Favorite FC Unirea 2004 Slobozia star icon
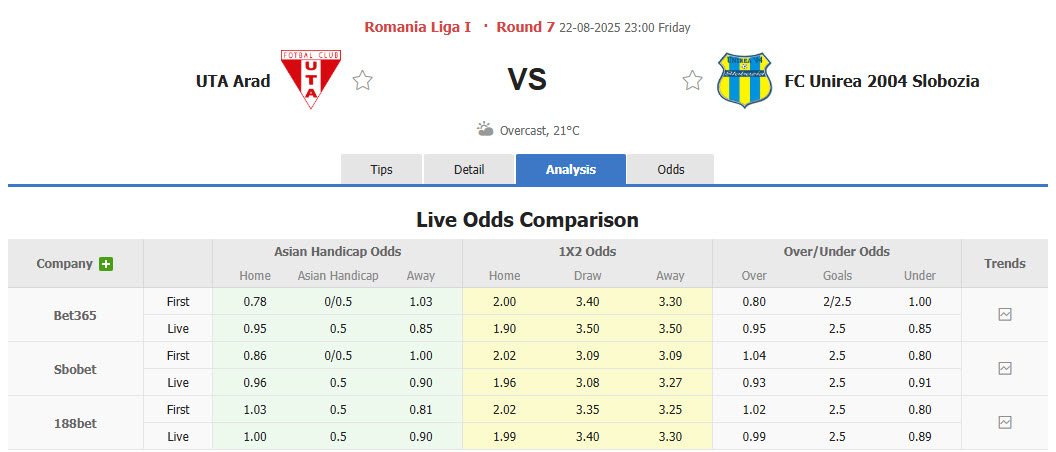The height and width of the screenshot is (452, 1056). click(692, 81)
